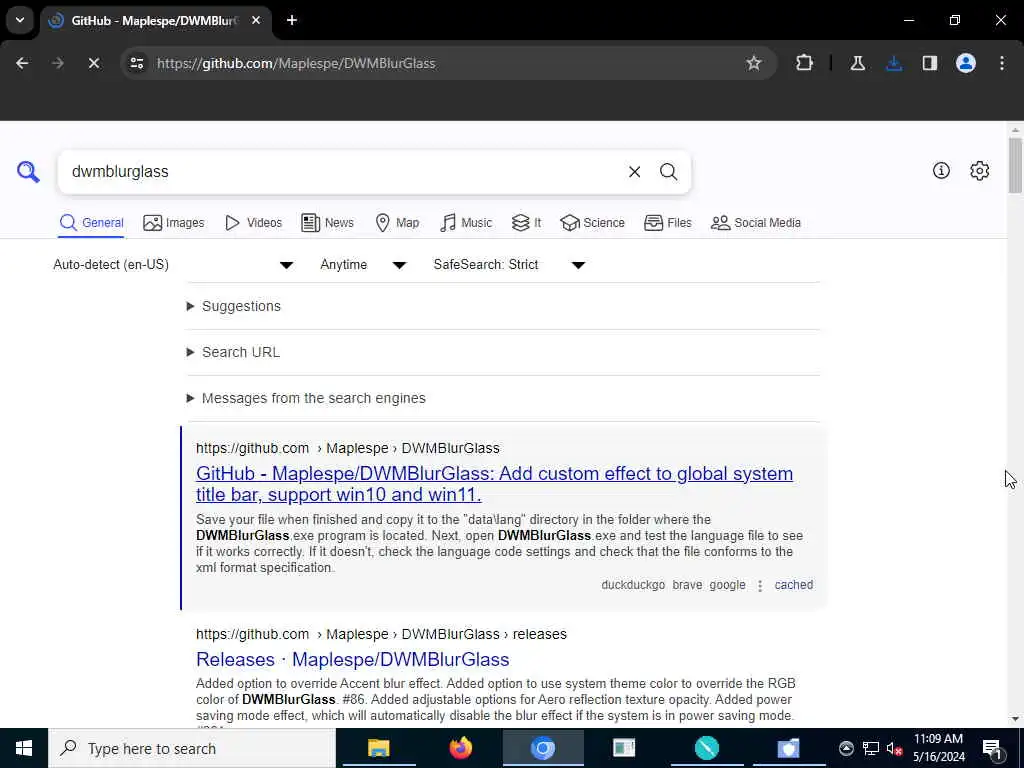
Task: Switch to Science category
Action: click(592, 223)
